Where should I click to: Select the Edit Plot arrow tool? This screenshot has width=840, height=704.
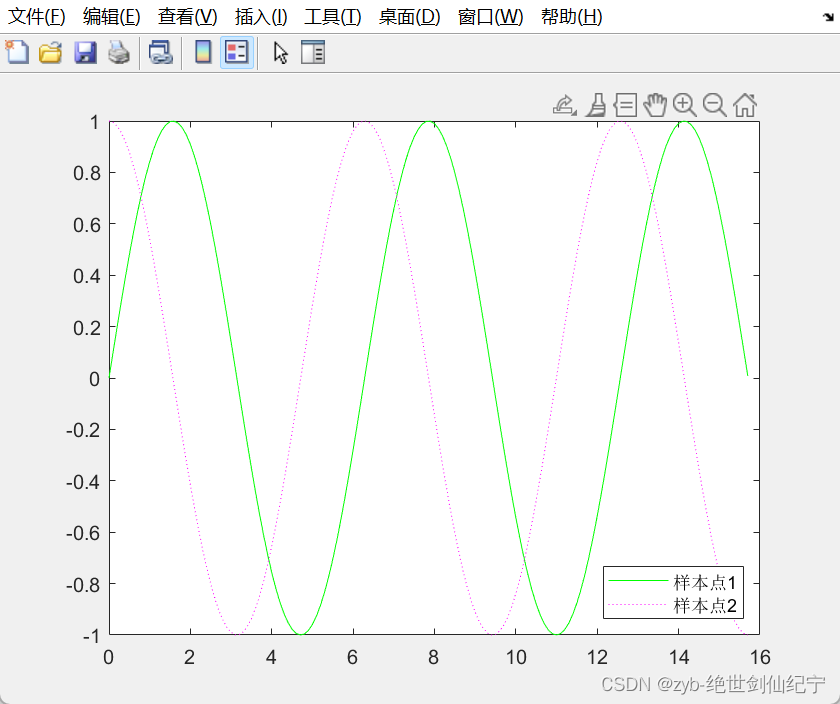pyautogui.click(x=280, y=53)
